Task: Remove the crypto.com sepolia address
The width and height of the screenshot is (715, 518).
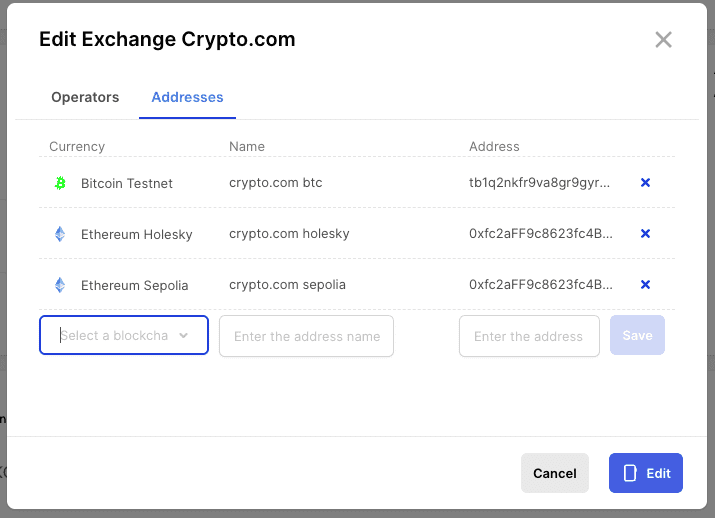Action: (x=645, y=285)
